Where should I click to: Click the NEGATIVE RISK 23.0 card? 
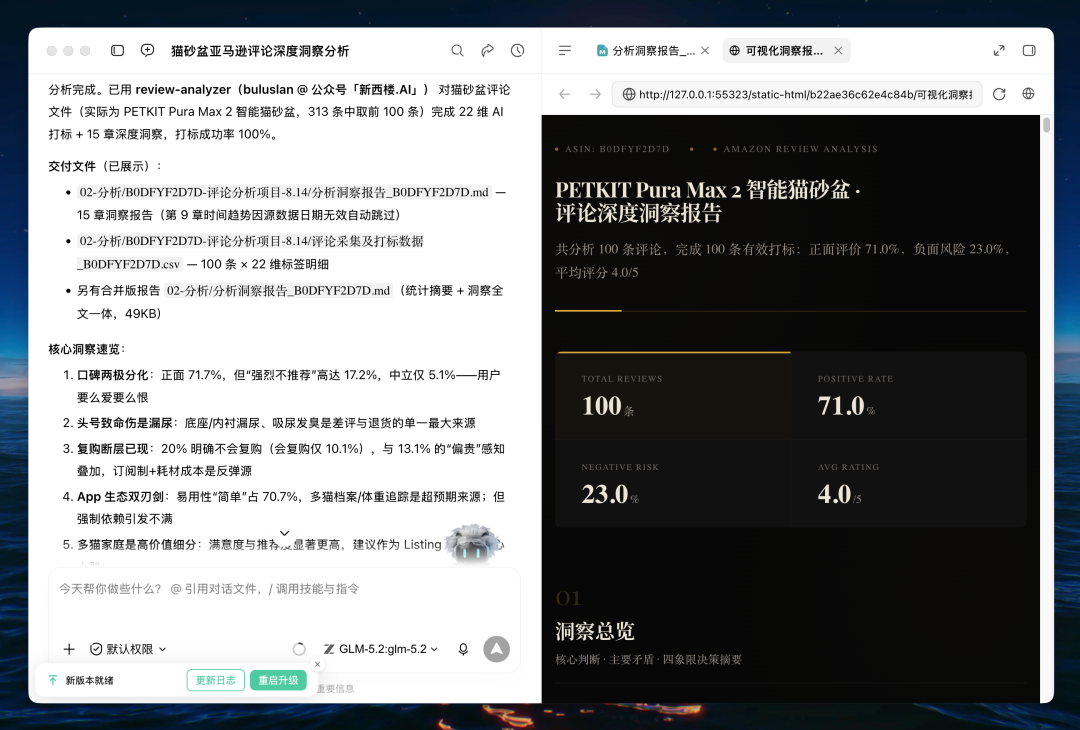tap(673, 483)
